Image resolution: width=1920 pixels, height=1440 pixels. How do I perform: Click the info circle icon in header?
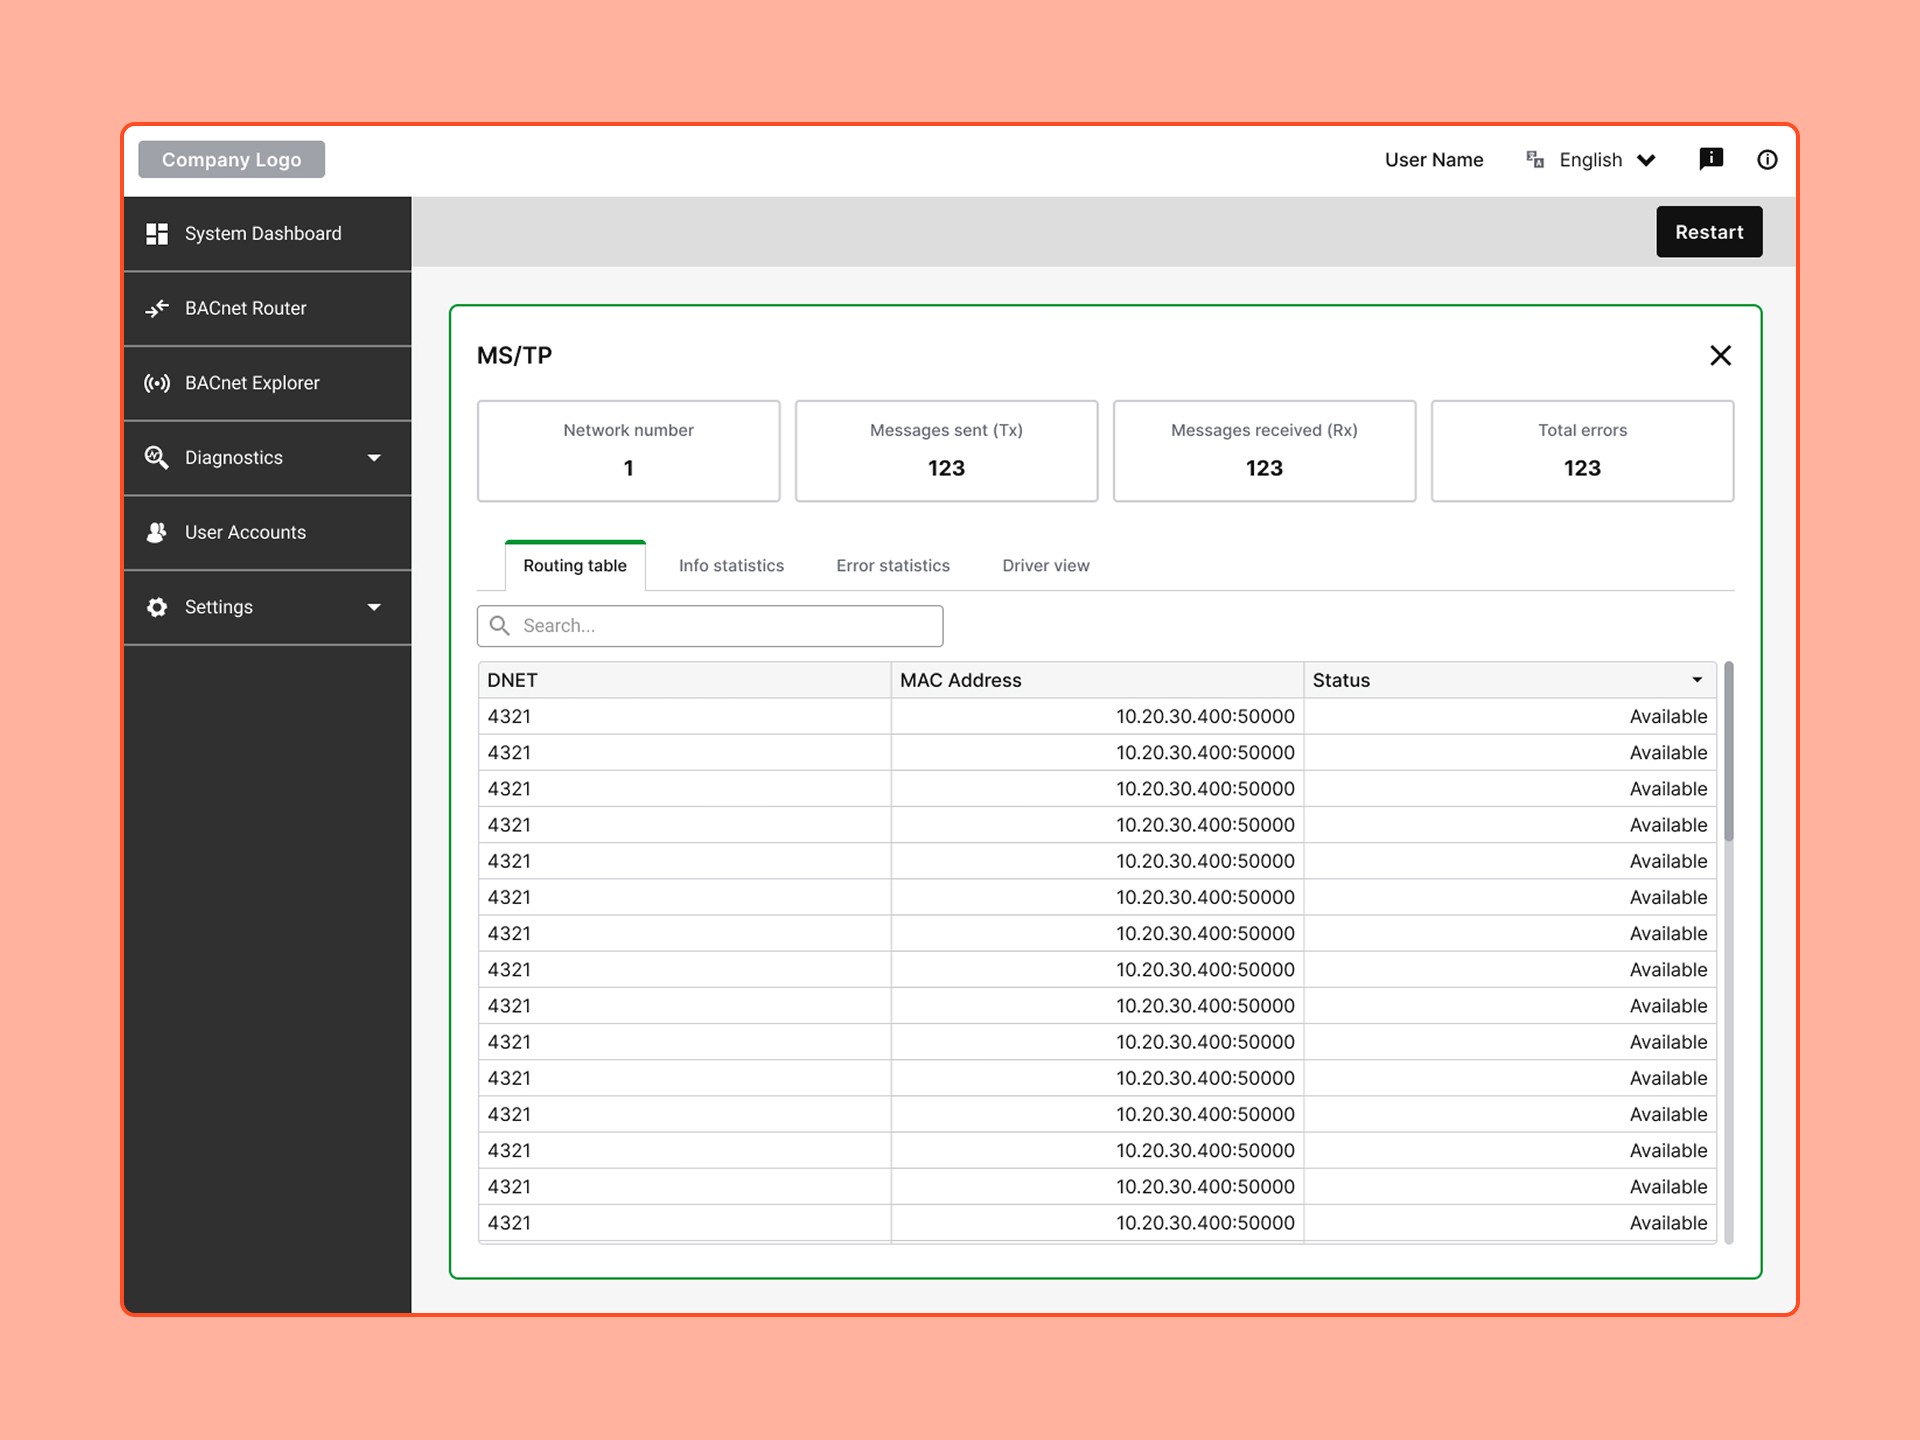click(1767, 160)
